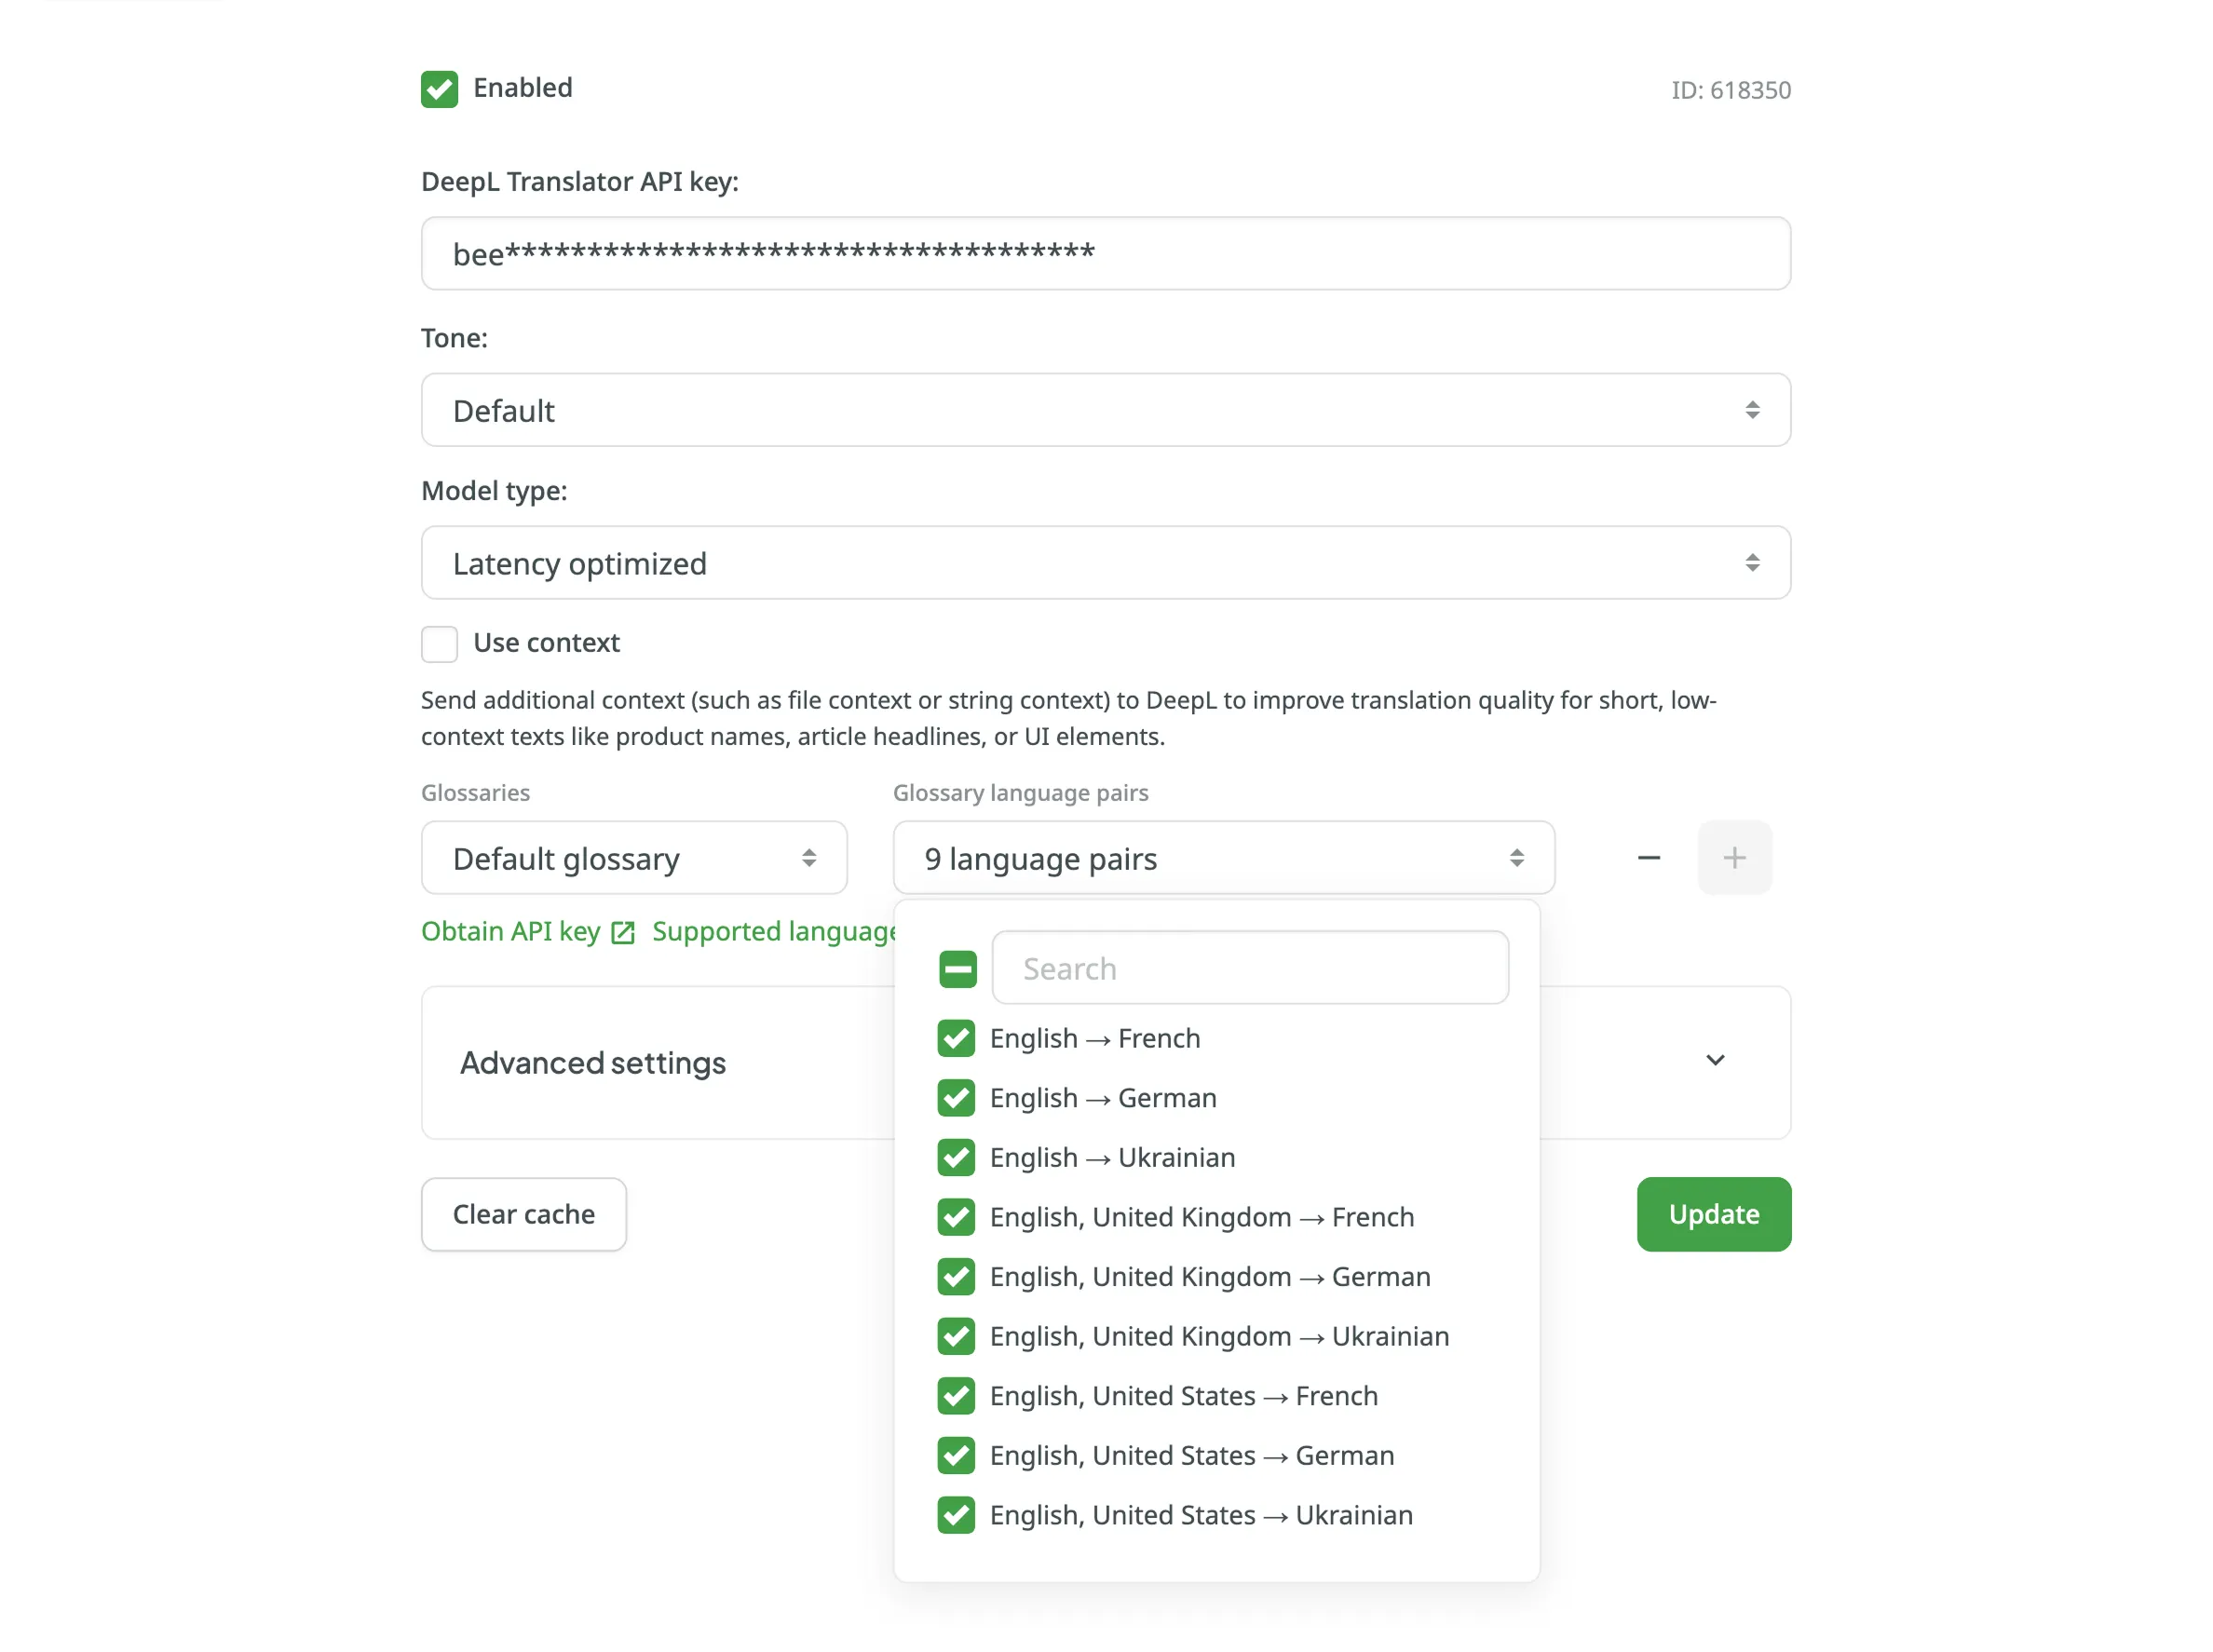The height and width of the screenshot is (1652, 2213).
Task: Deselect English, United Kingdom → German pair
Action: point(956,1277)
